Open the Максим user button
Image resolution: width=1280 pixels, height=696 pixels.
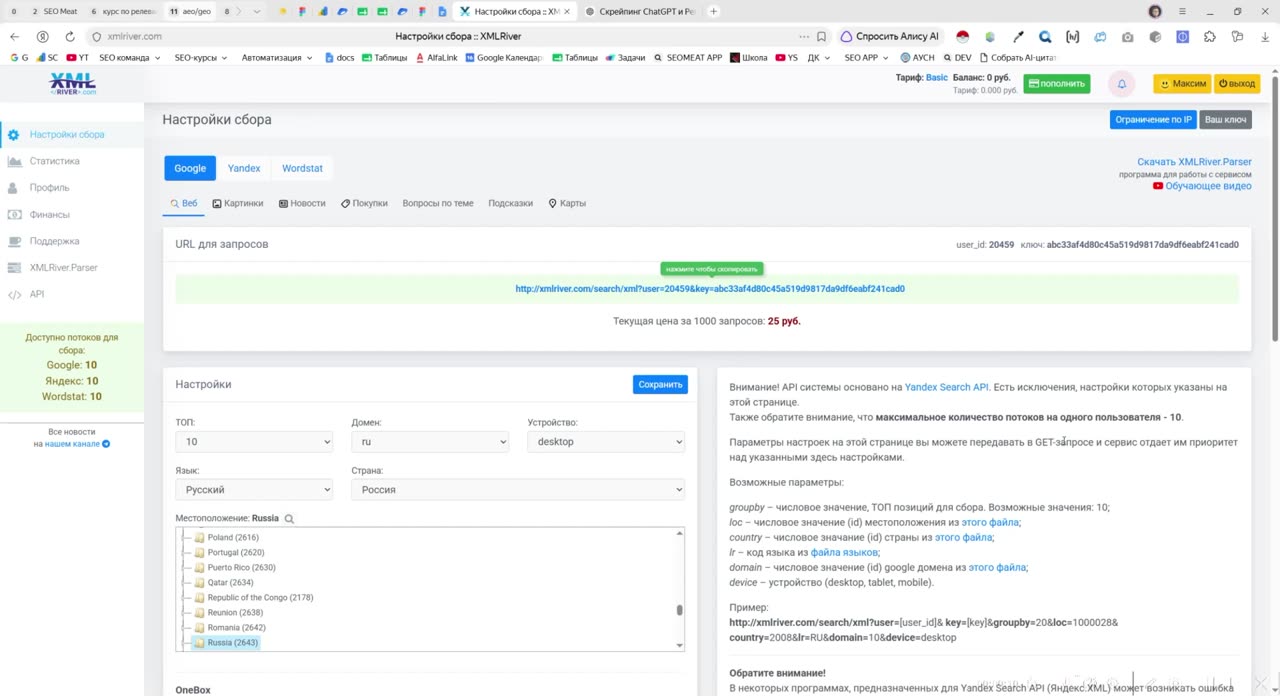pyautogui.click(x=1182, y=84)
